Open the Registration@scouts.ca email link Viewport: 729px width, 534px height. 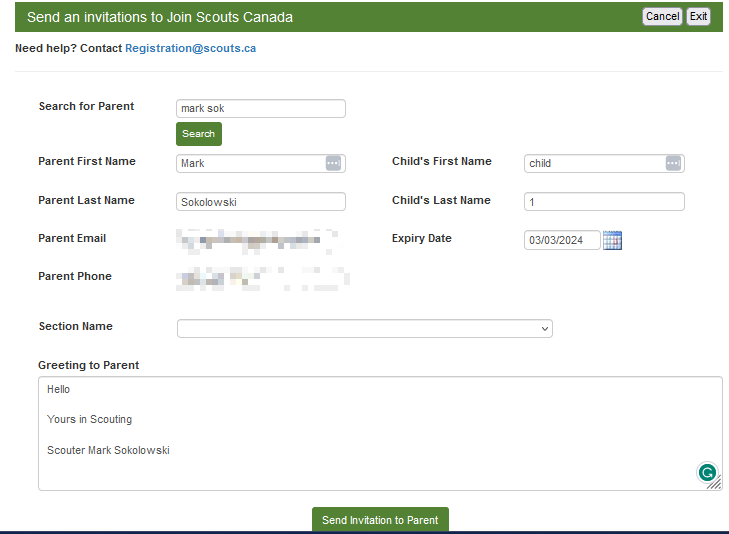pos(191,48)
